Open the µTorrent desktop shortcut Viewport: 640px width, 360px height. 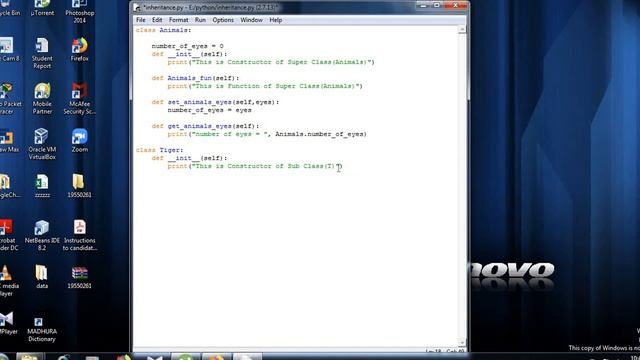click(x=42, y=8)
